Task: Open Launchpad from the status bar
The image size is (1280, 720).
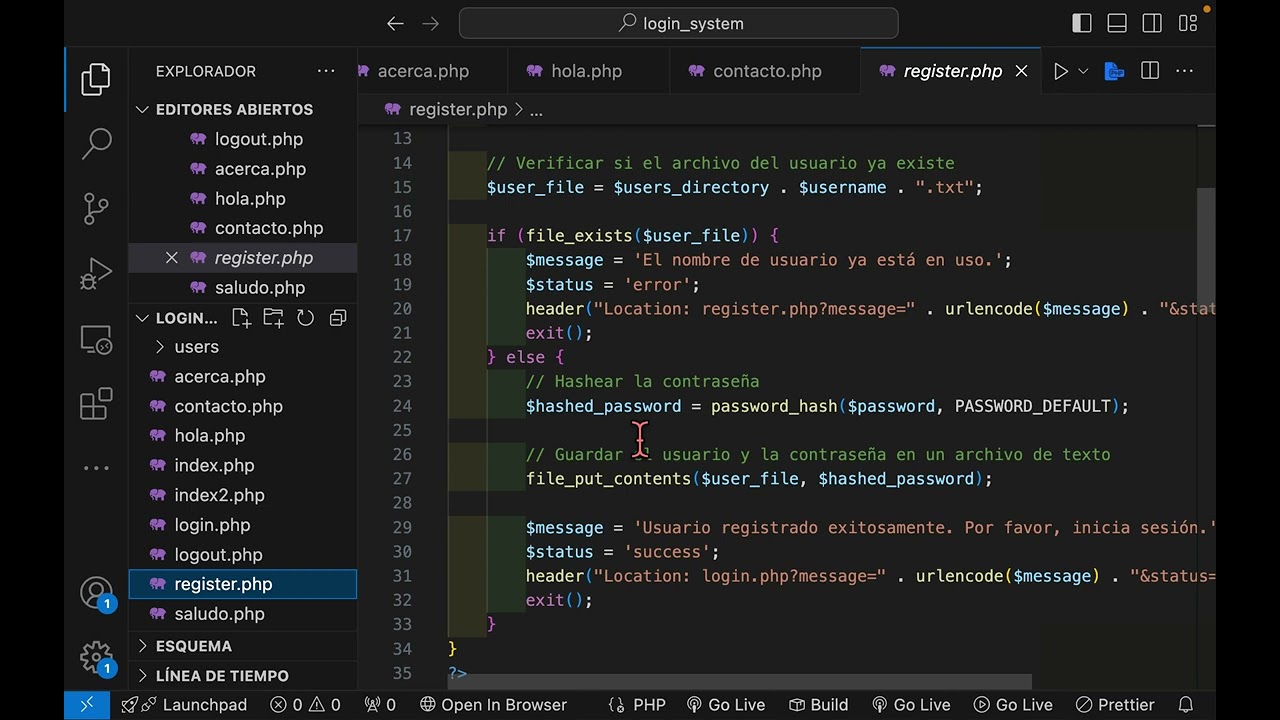Action: pos(184,705)
